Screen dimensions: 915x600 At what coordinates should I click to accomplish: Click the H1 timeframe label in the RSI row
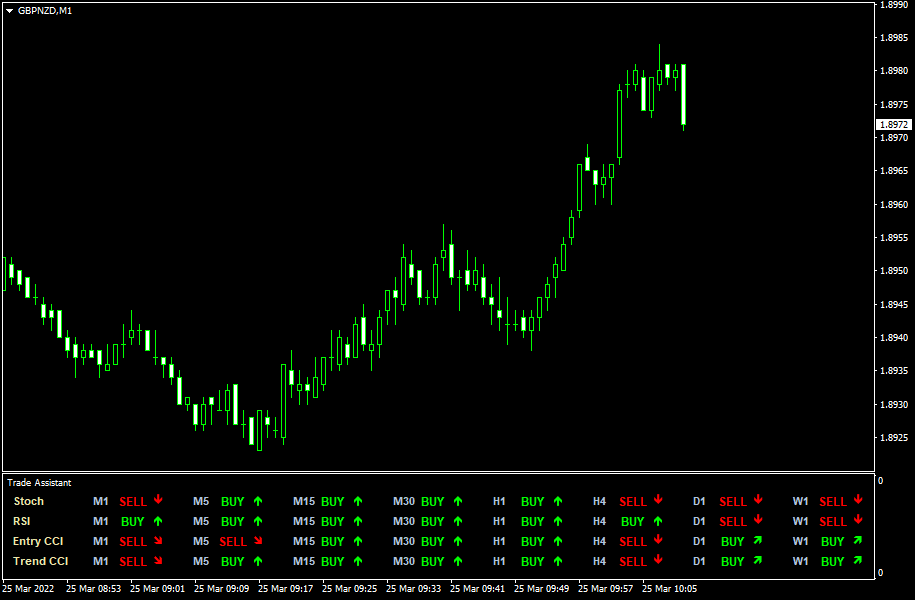click(x=499, y=521)
